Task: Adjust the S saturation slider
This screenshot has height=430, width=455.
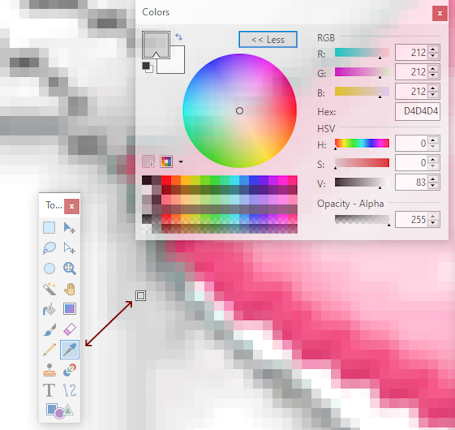Action: click(x=362, y=163)
